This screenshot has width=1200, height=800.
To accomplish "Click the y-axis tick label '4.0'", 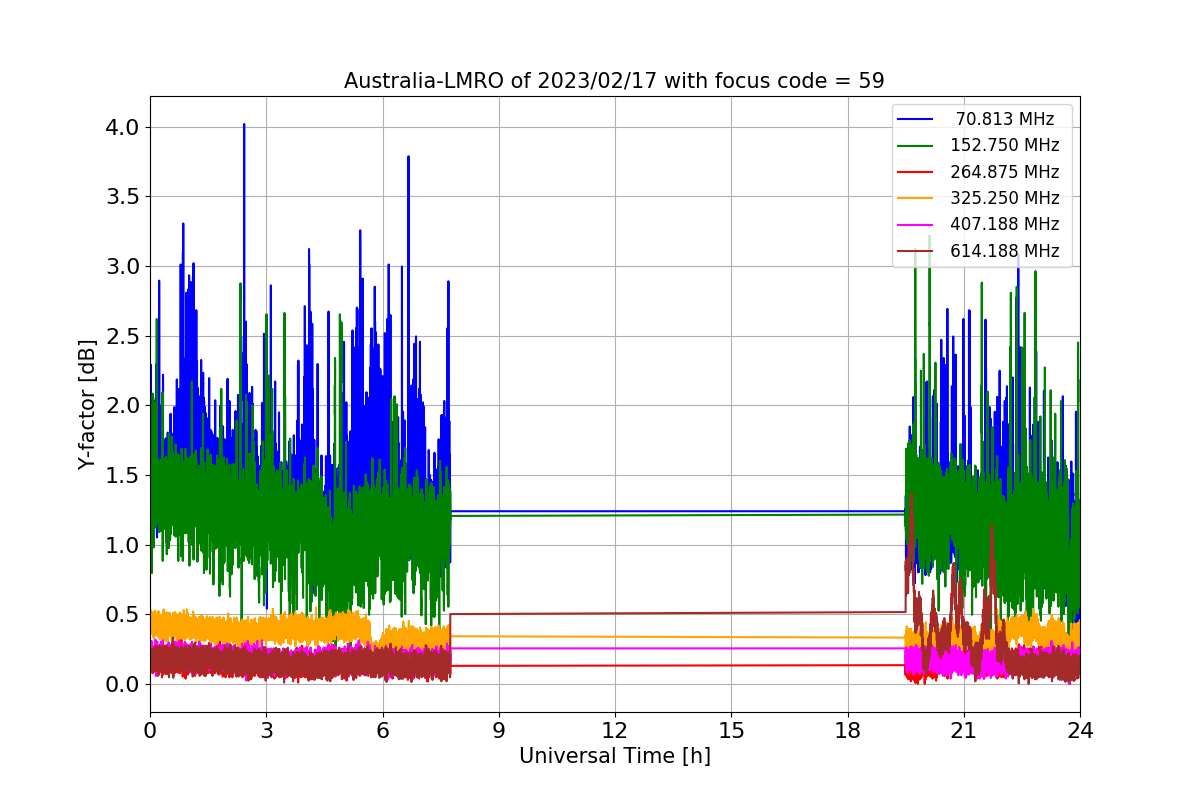I will pos(121,128).
